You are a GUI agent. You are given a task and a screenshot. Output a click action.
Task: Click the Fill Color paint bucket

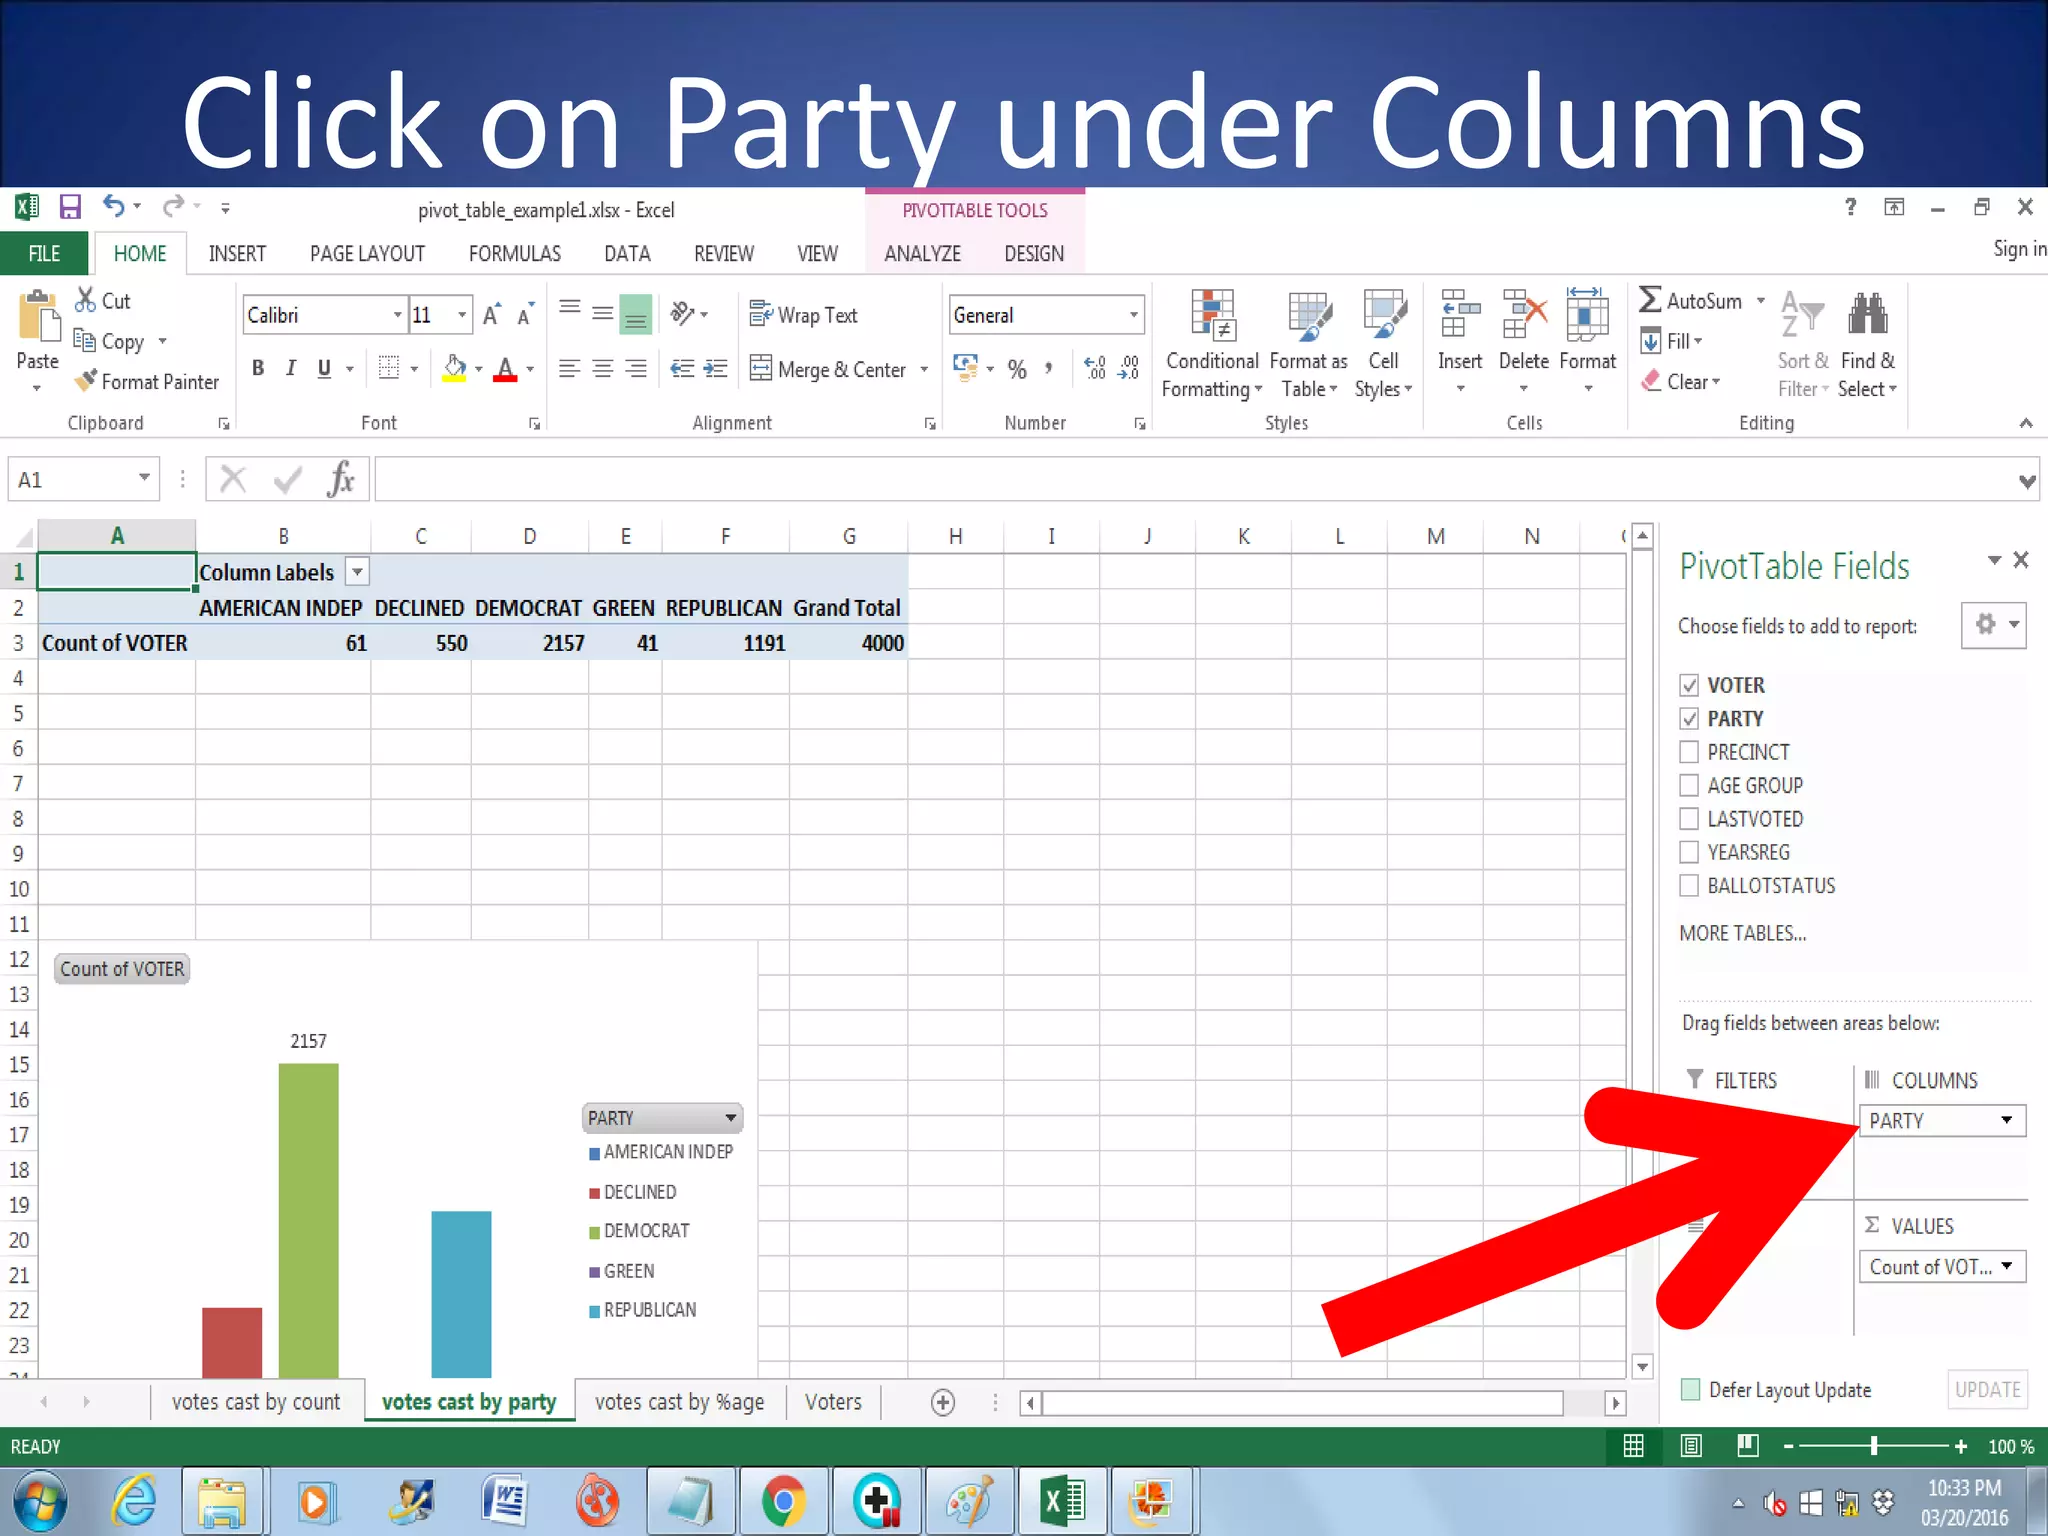click(454, 368)
